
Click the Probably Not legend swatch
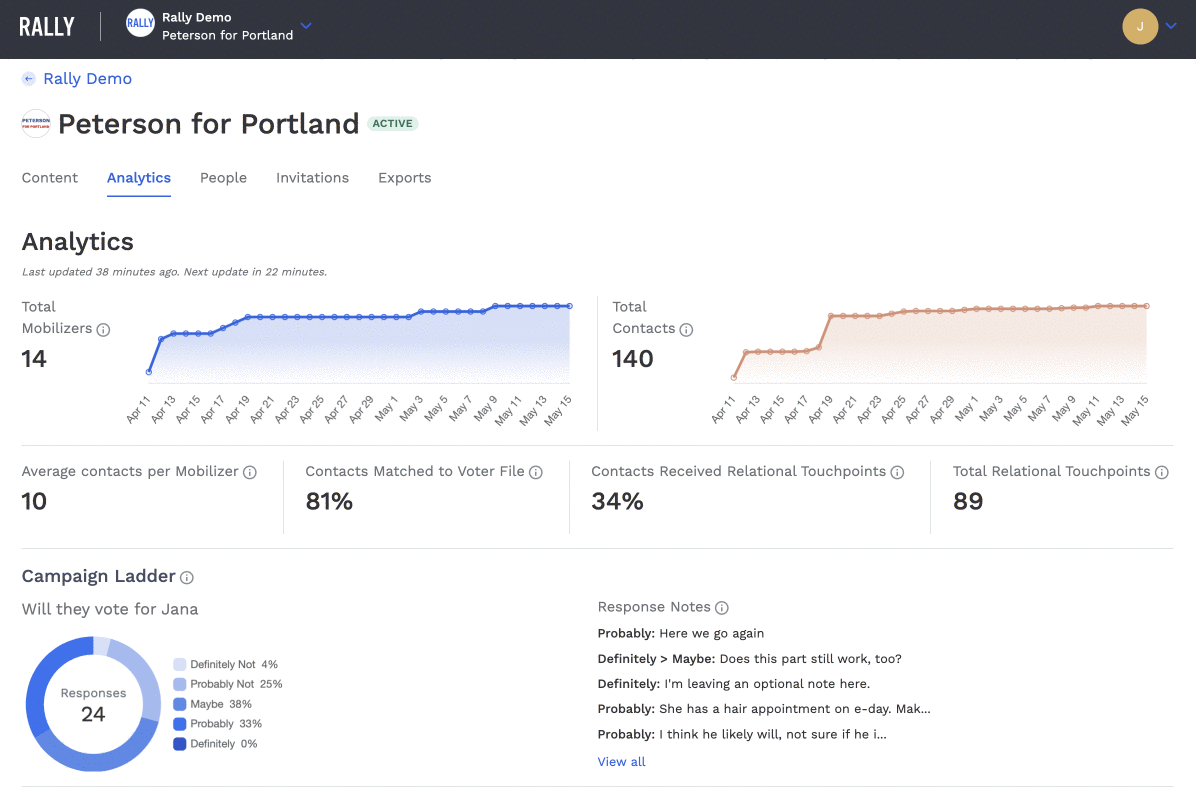coord(180,685)
